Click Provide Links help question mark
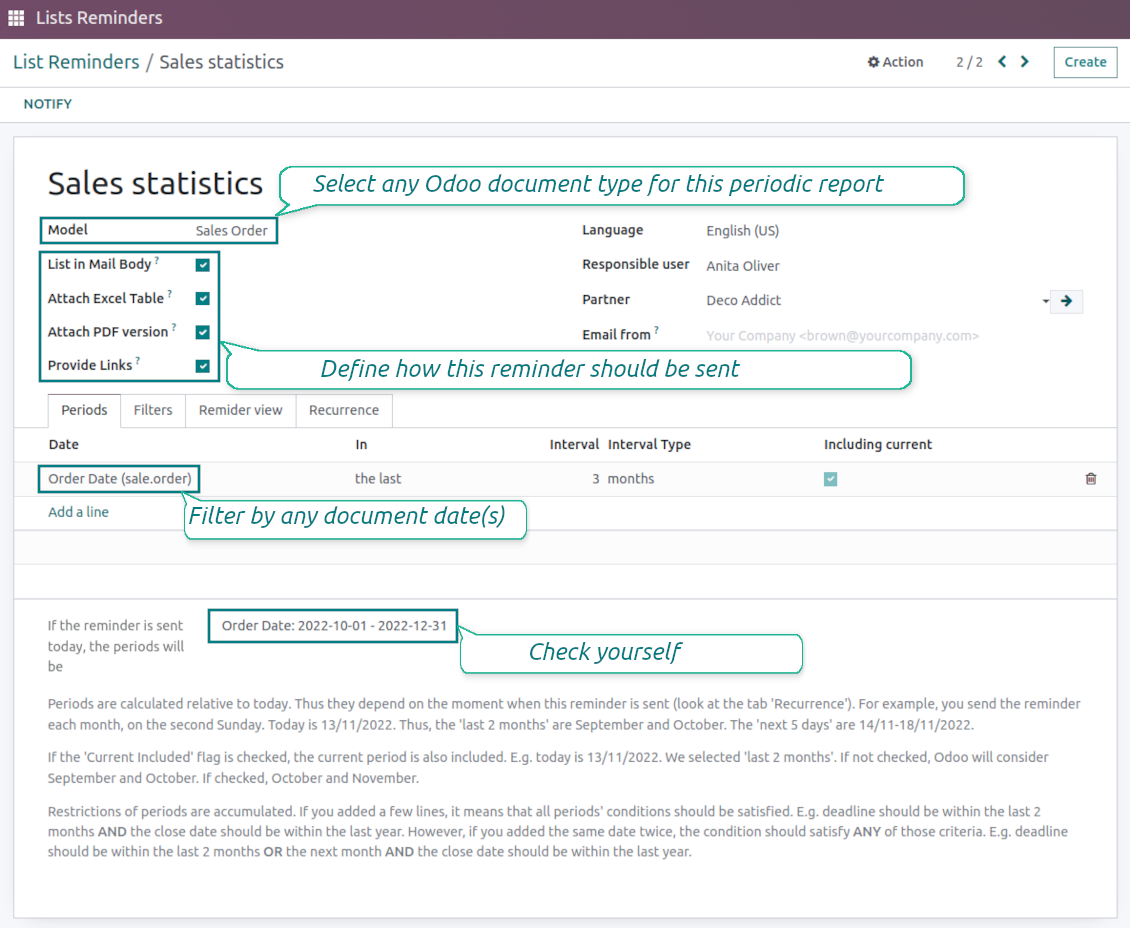Viewport: 1130px width, 928px height. click(x=138, y=361)
